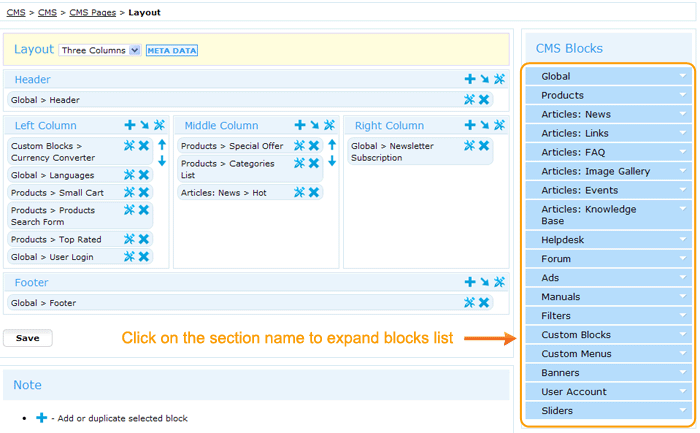Open Right Column settings tools icon

[499, 125]
